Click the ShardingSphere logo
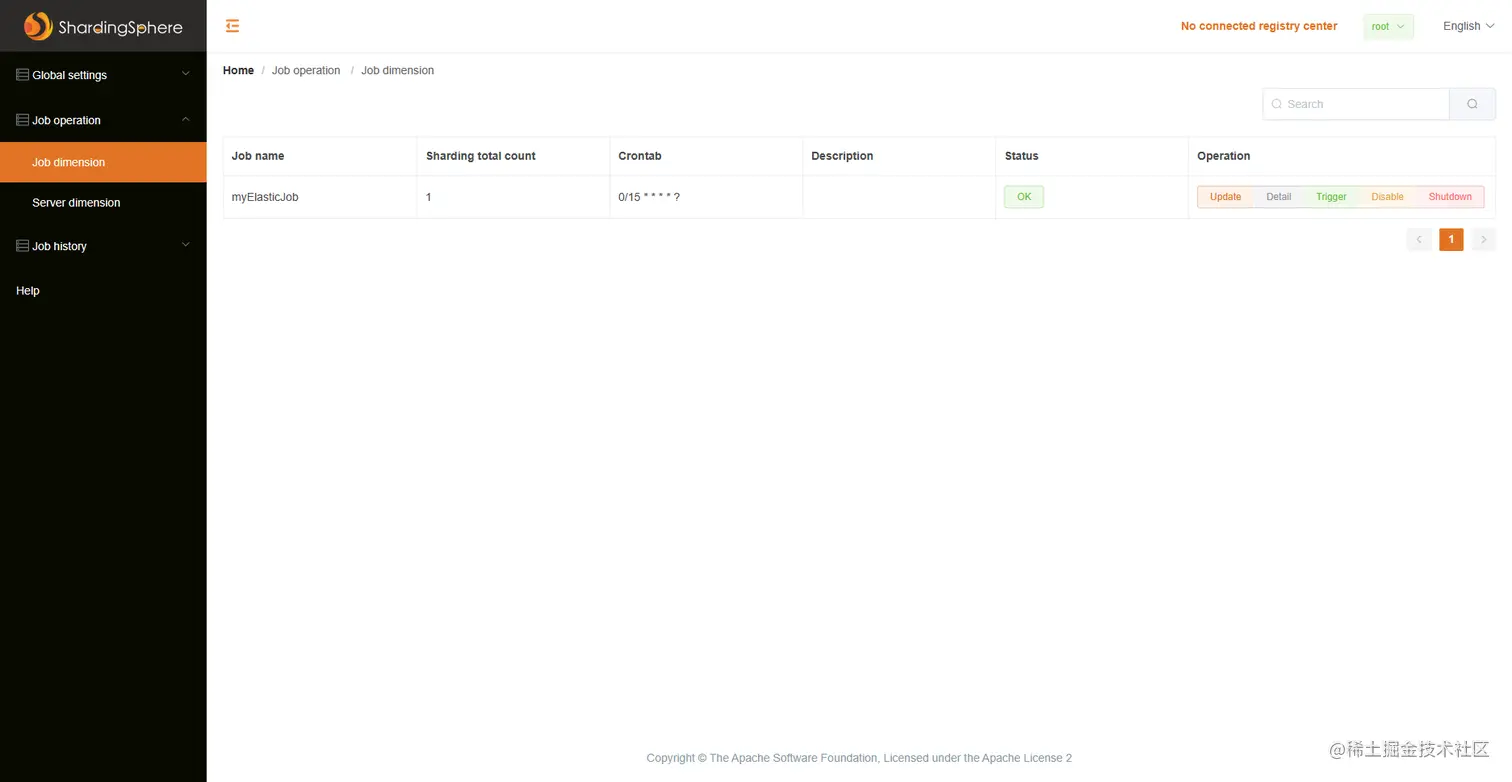The image size is (1512, 782). click(103, 26)
